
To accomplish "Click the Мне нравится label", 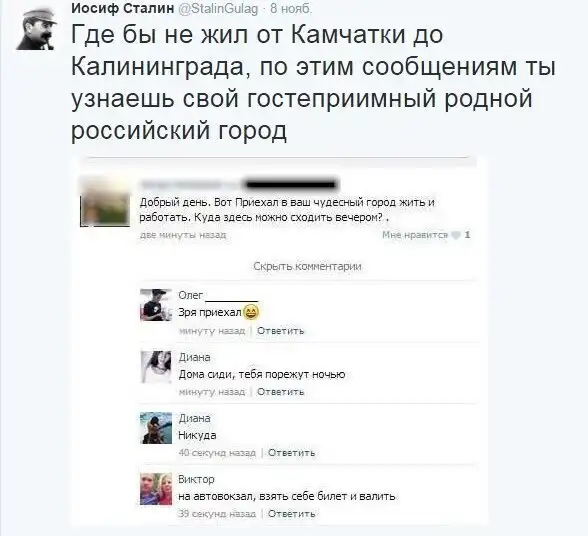I will tap(415, 235).
